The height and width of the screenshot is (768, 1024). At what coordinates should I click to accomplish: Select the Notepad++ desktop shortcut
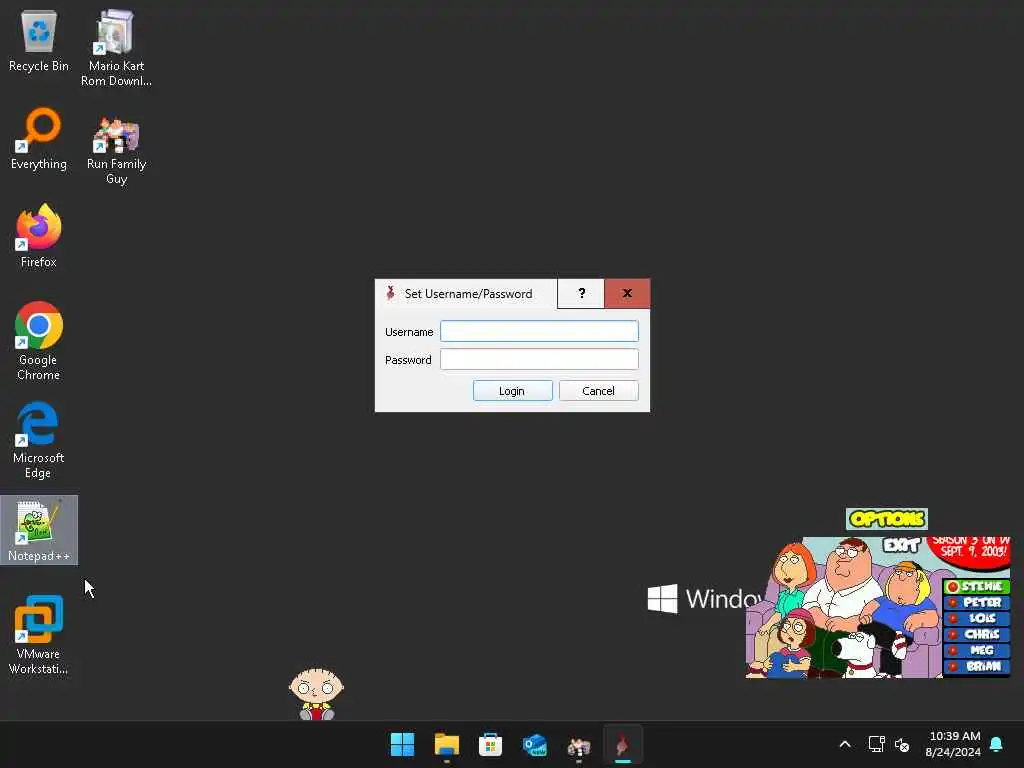39,530
